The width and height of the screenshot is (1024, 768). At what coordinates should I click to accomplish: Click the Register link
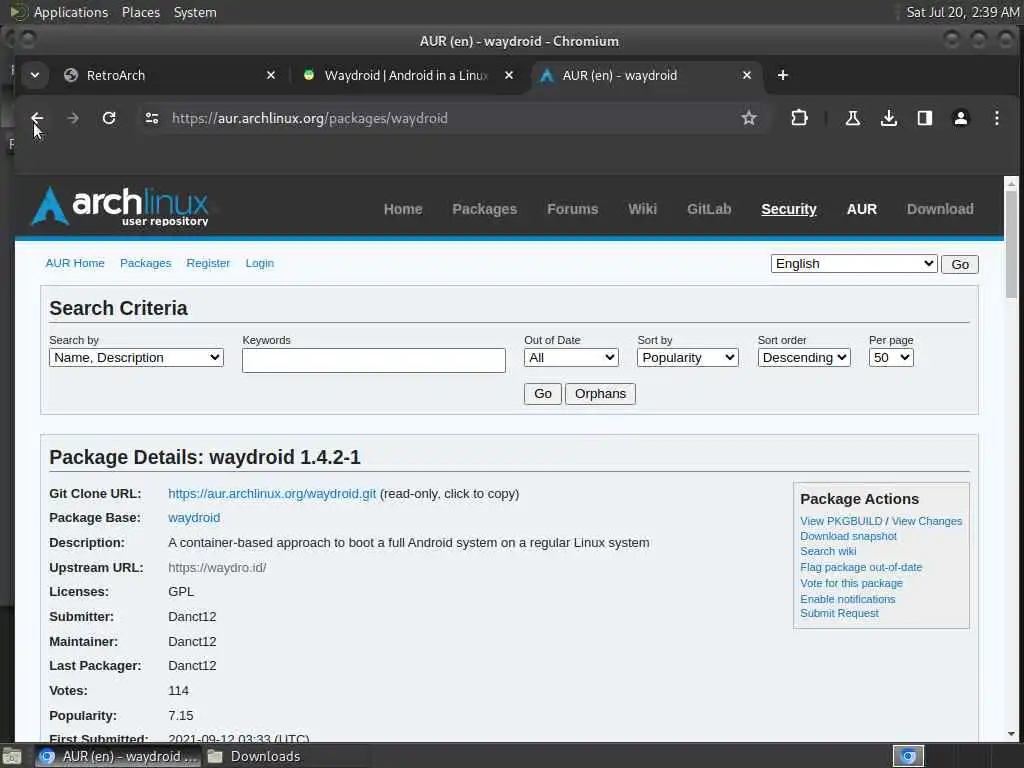(x=208, y=263)
